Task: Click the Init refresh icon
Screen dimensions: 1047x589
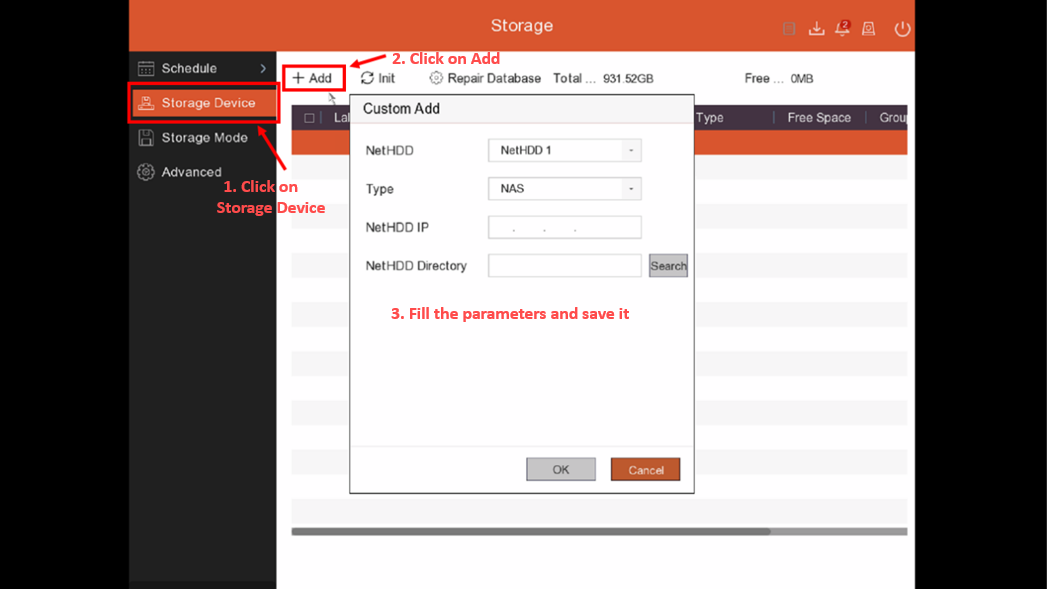Action: click(367, 78)
